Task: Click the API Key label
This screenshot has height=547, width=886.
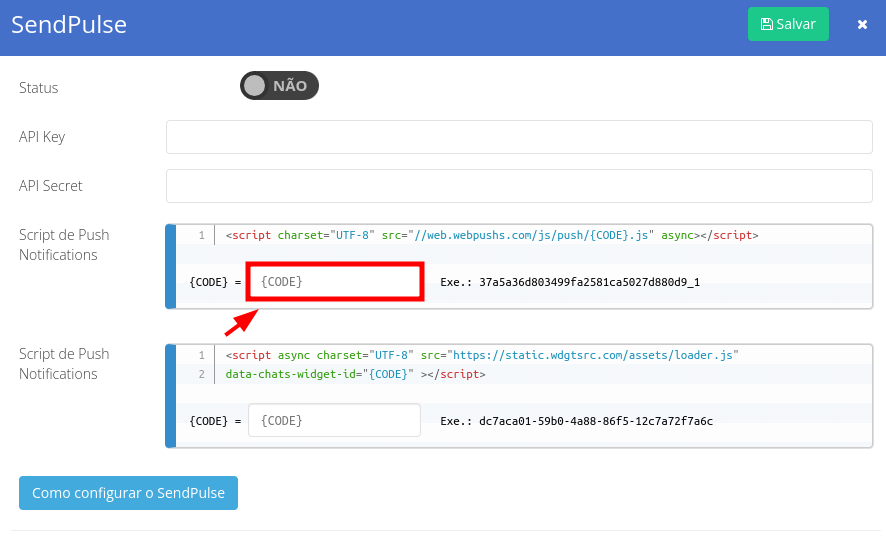Action: pos(42,137)
